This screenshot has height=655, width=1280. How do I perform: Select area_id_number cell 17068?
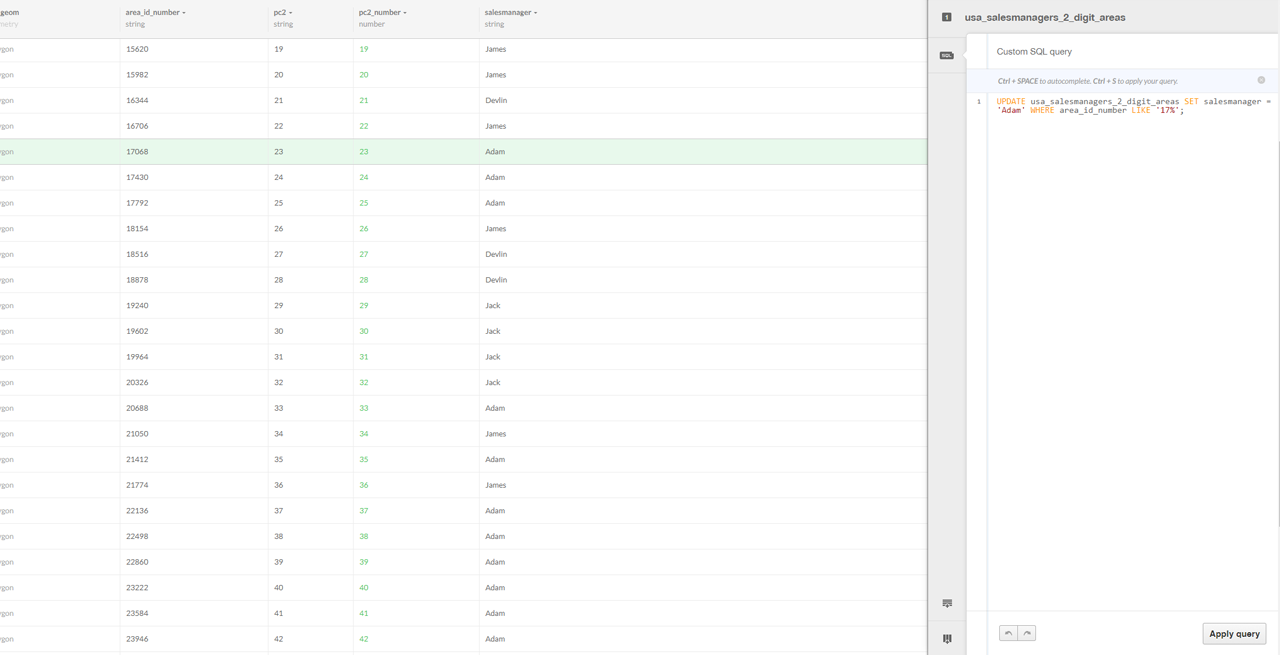[x=137, y=152]
